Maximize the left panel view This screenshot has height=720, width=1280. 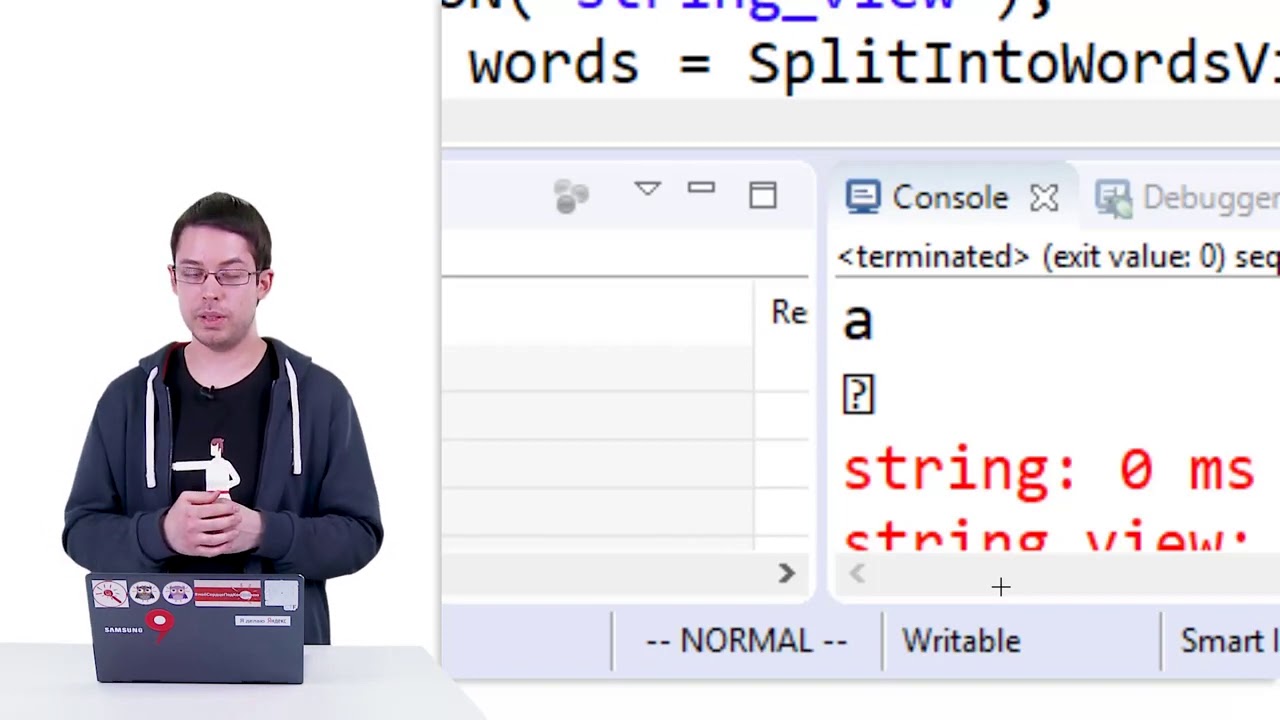pyautogui.click(x=763, y=195)
